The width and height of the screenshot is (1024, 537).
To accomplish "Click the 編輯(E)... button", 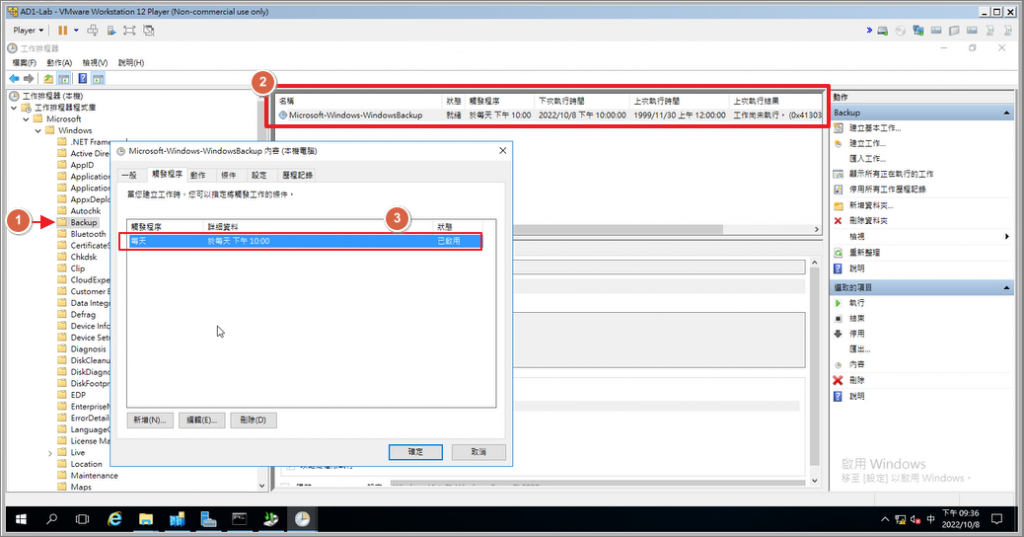I will point(202,420).
